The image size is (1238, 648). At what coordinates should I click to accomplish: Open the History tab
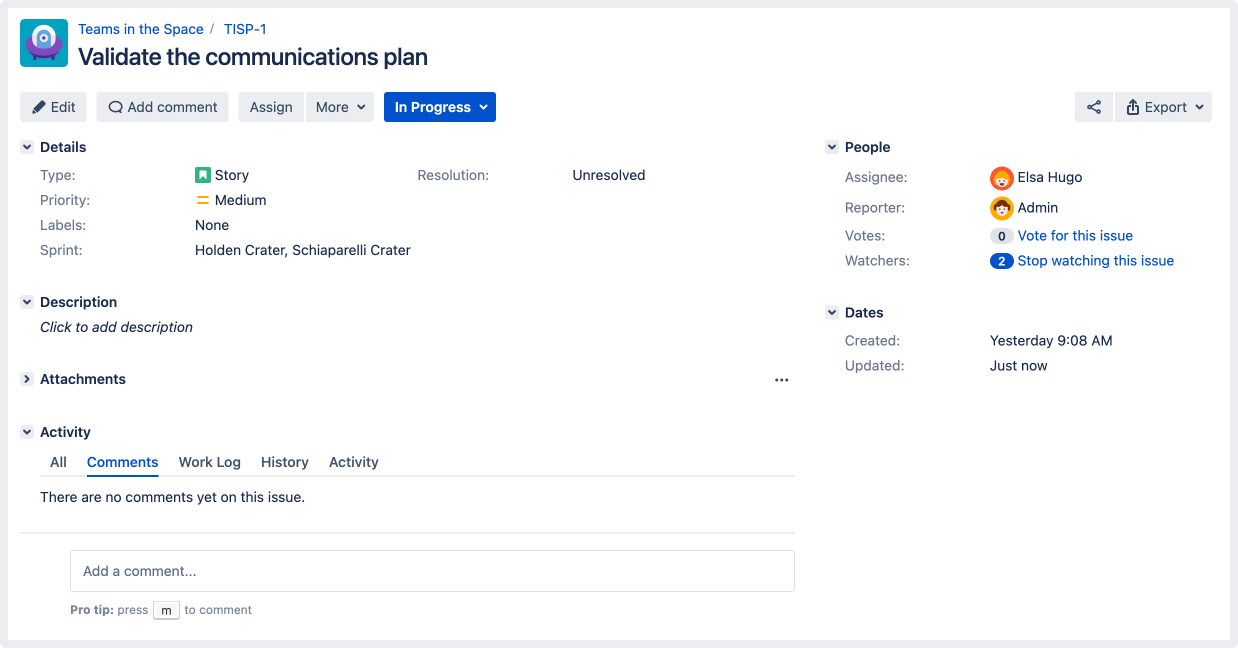tap(285, 462)
